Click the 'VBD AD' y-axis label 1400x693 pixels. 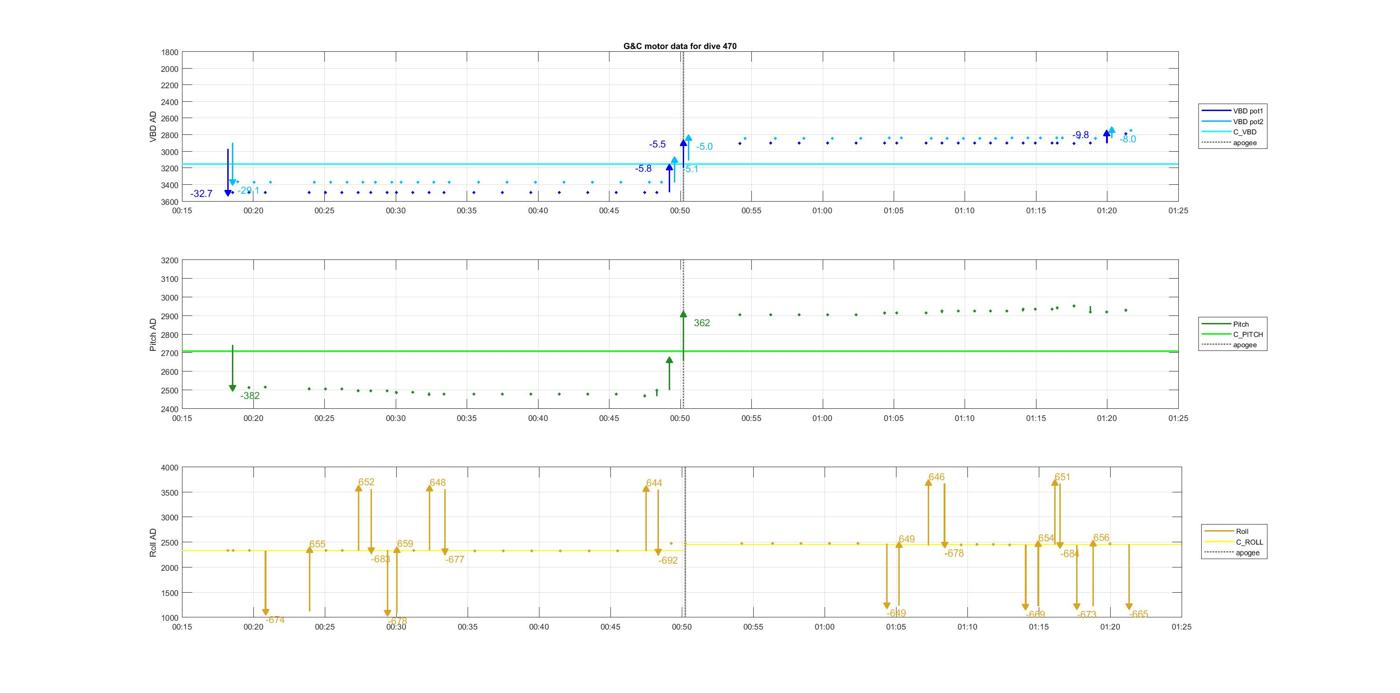[x=153, y=127]
